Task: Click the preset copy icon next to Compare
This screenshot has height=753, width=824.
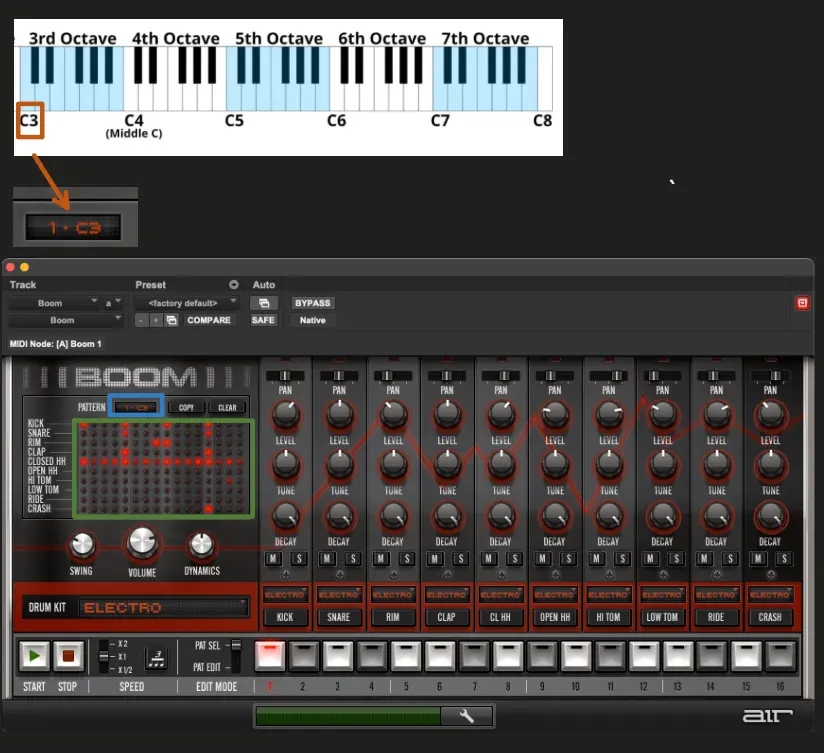Action: [169, 320]
